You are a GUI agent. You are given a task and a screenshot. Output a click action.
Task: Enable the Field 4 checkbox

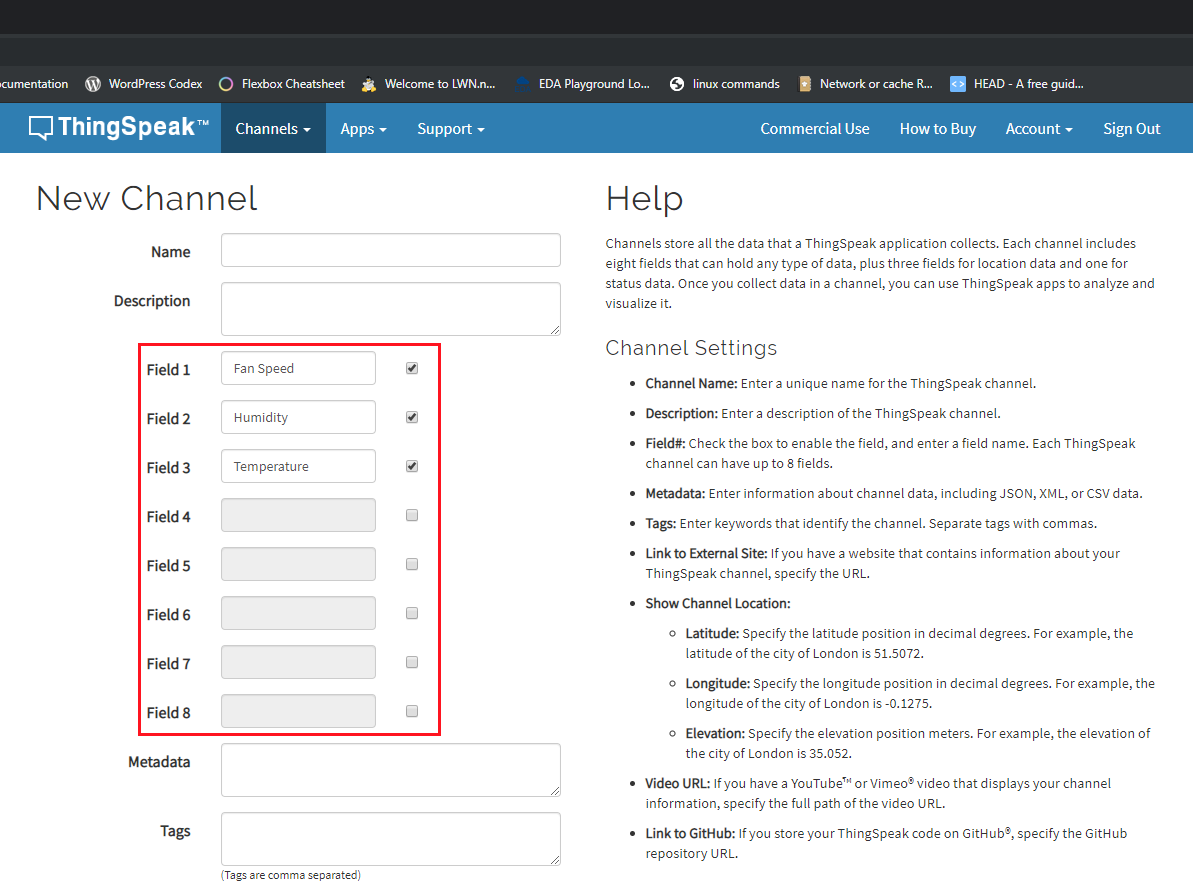pos(412,515)
